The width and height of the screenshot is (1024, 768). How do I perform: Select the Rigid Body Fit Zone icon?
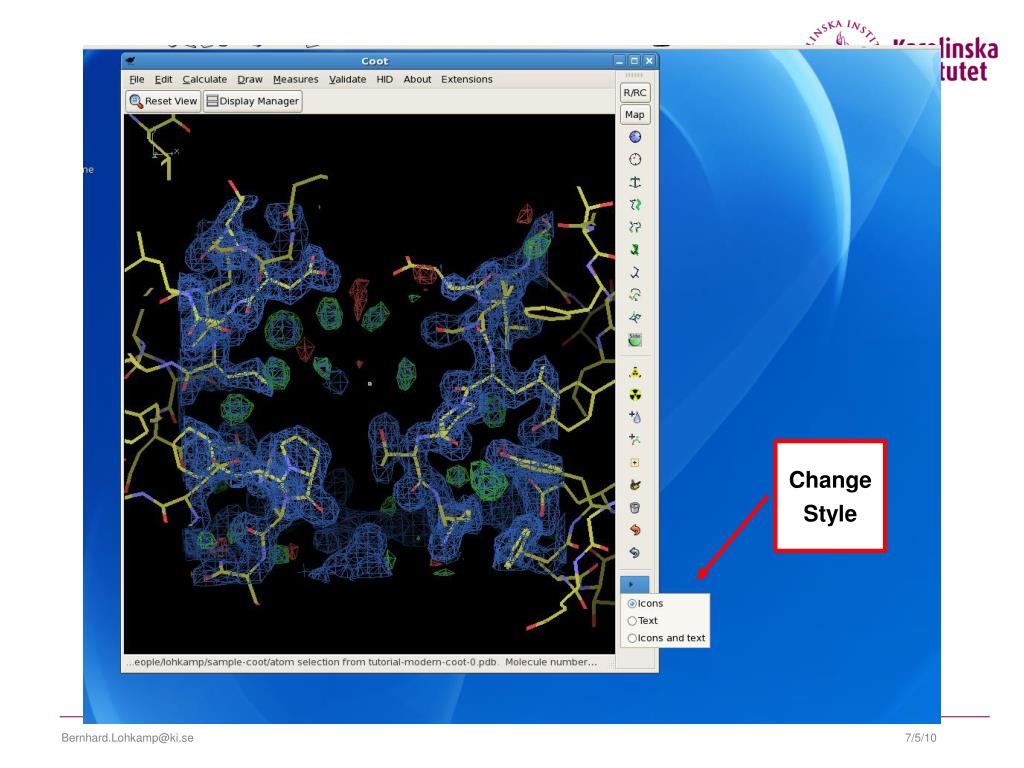point(635,205)
